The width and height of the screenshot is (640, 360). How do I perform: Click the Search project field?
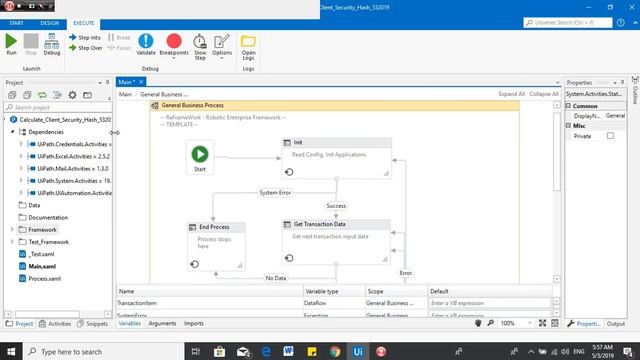click(x=58, y=107)
